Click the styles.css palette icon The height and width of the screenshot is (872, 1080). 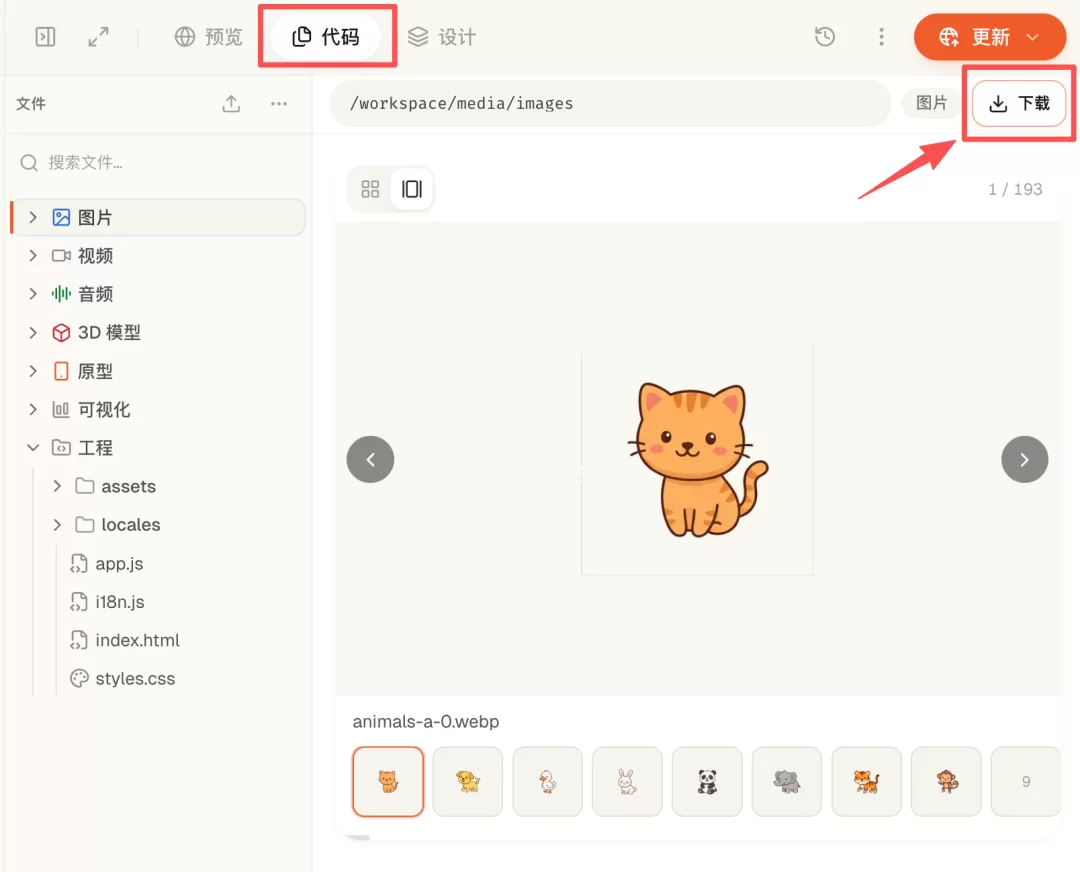pos(79,678)
